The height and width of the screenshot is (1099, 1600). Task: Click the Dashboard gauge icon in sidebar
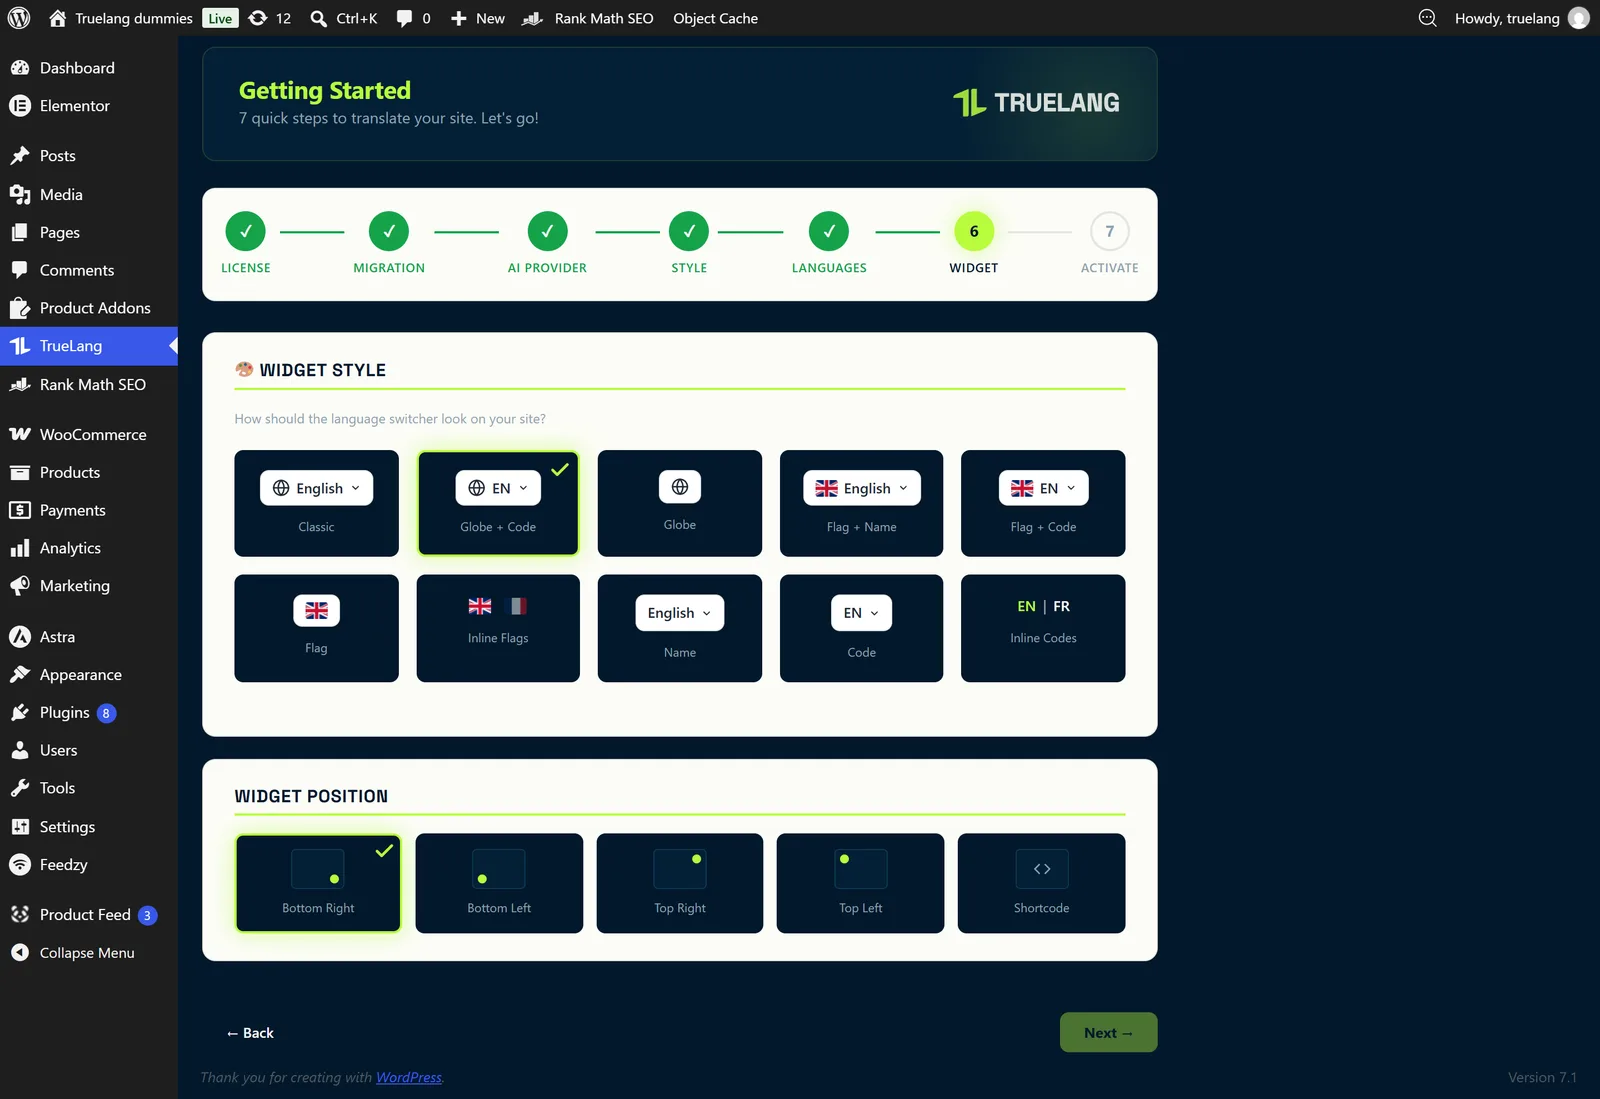point(20,68)
